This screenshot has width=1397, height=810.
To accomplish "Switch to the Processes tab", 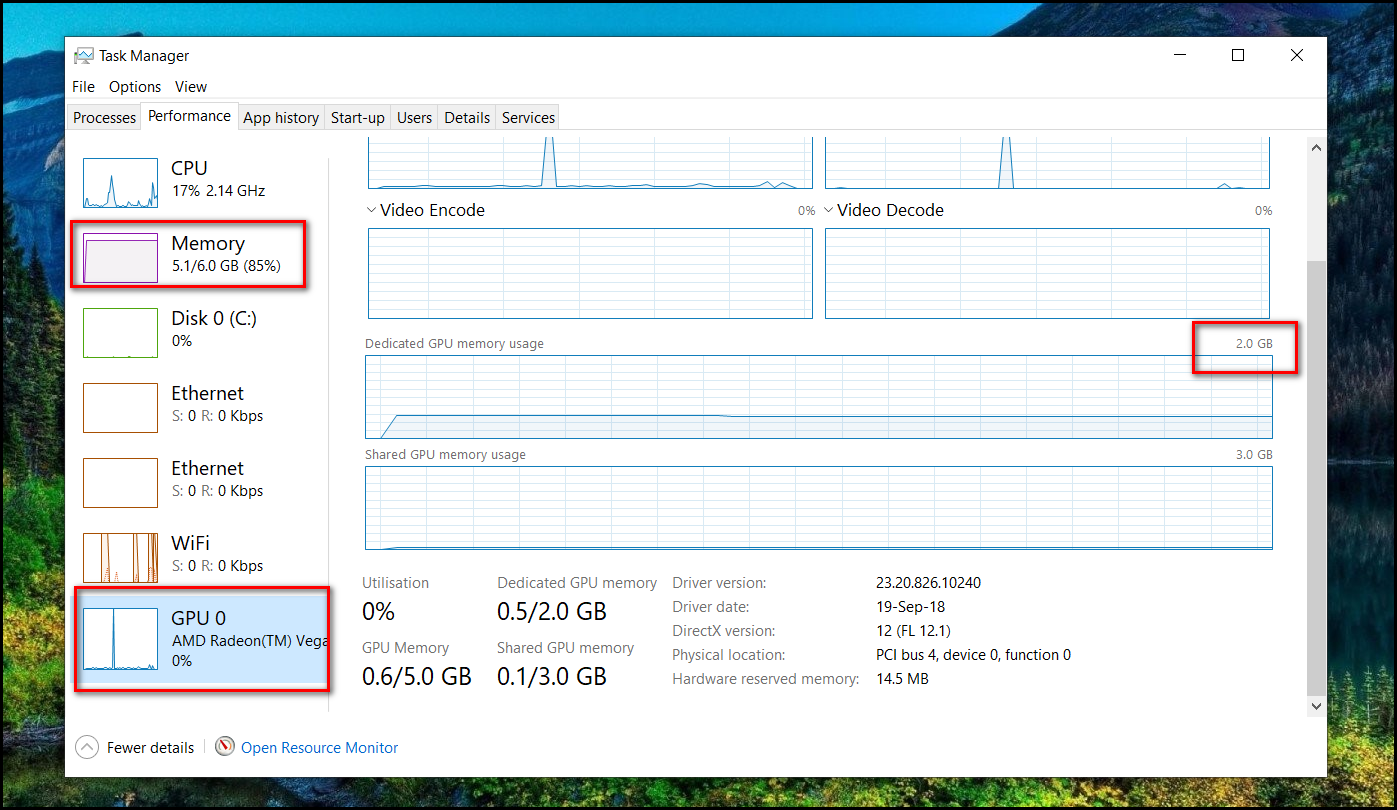I will pos(104,118).
